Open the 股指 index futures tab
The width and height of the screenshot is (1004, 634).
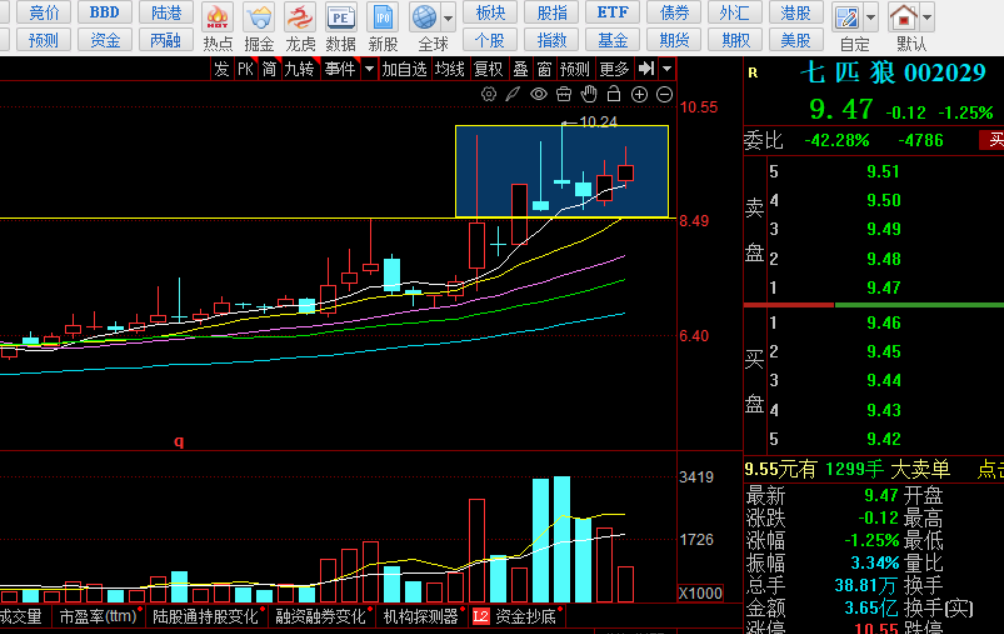click(551, 12)
